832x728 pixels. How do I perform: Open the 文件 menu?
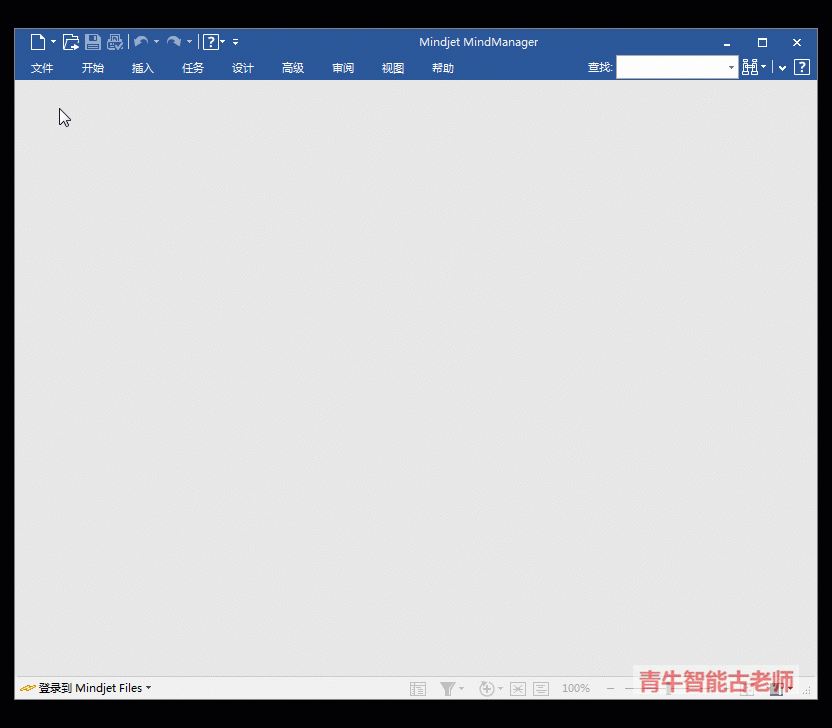coord(42,68)
